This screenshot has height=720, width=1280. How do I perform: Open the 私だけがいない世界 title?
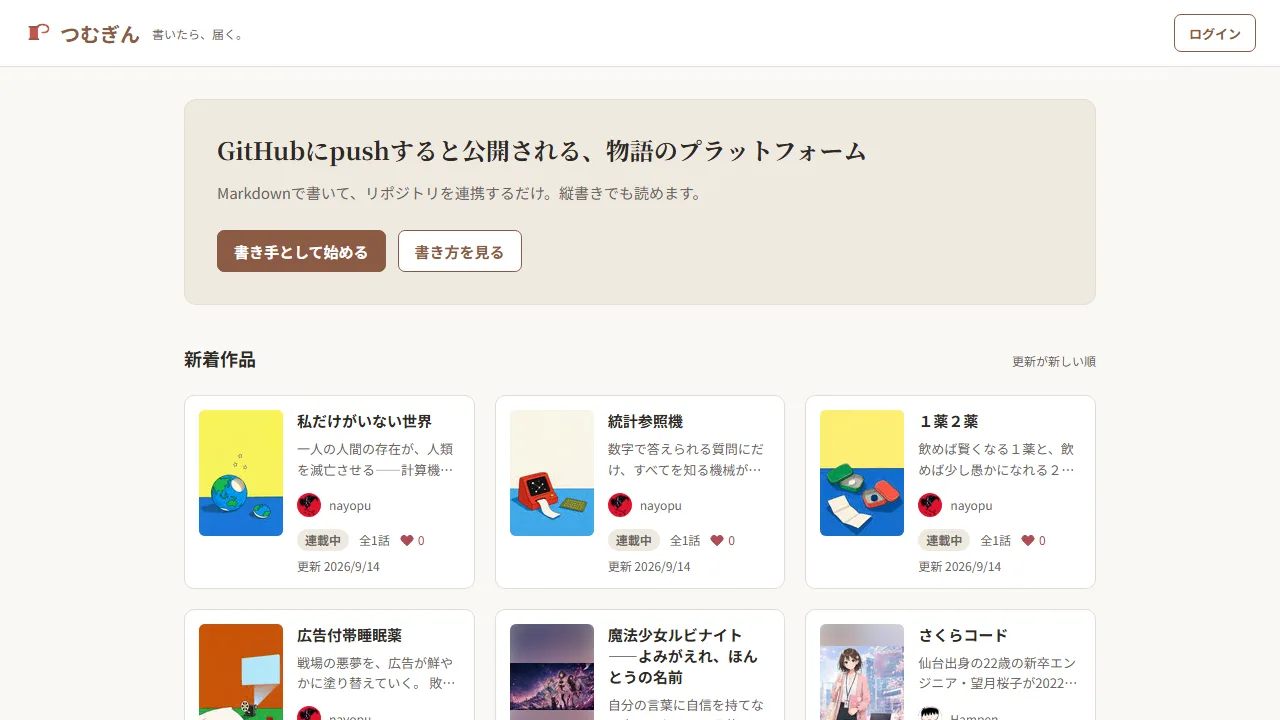364,422
